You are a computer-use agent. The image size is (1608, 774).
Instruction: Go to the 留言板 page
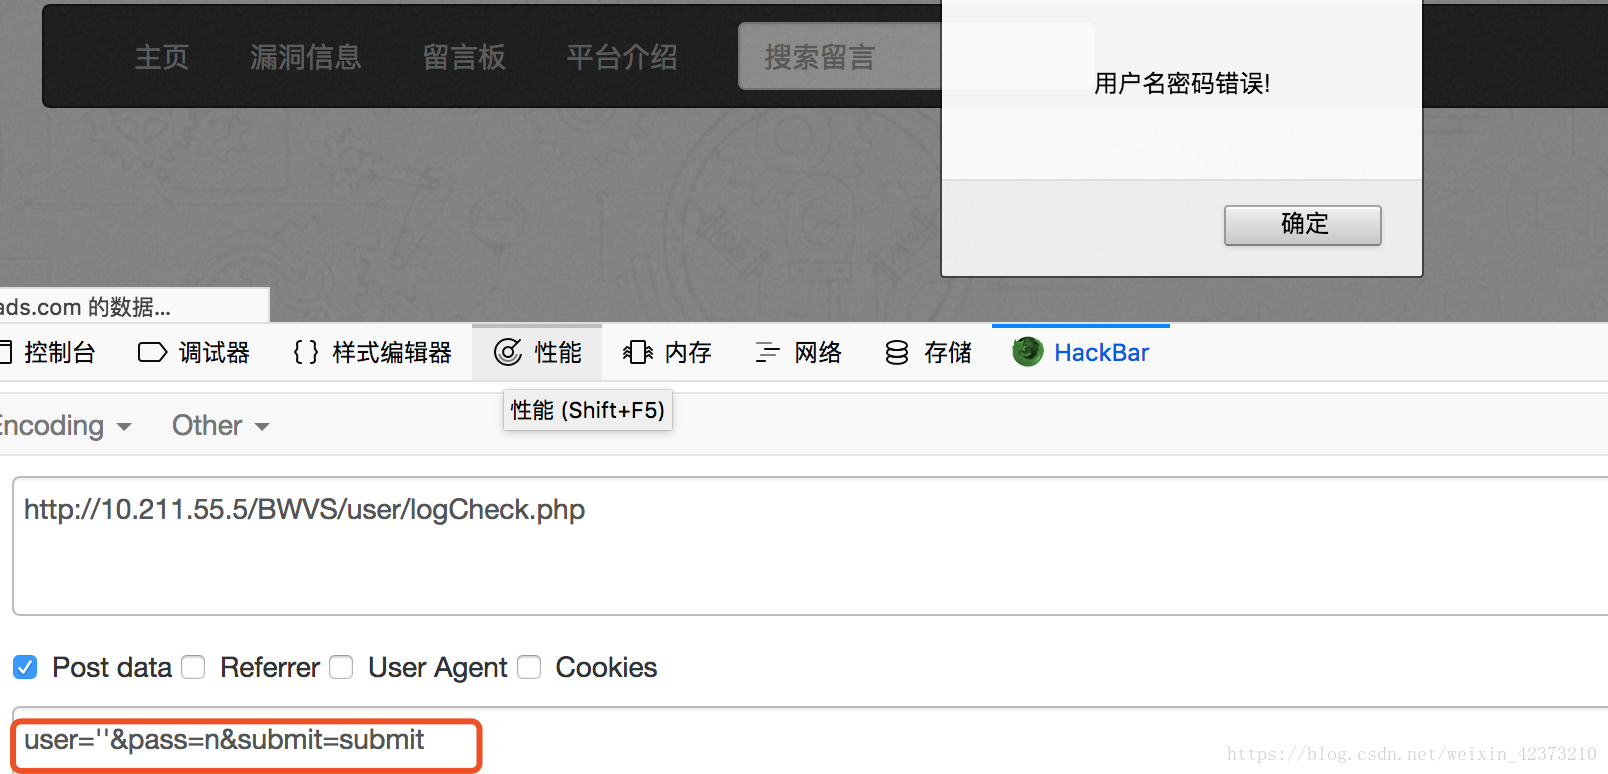[464, 57]
